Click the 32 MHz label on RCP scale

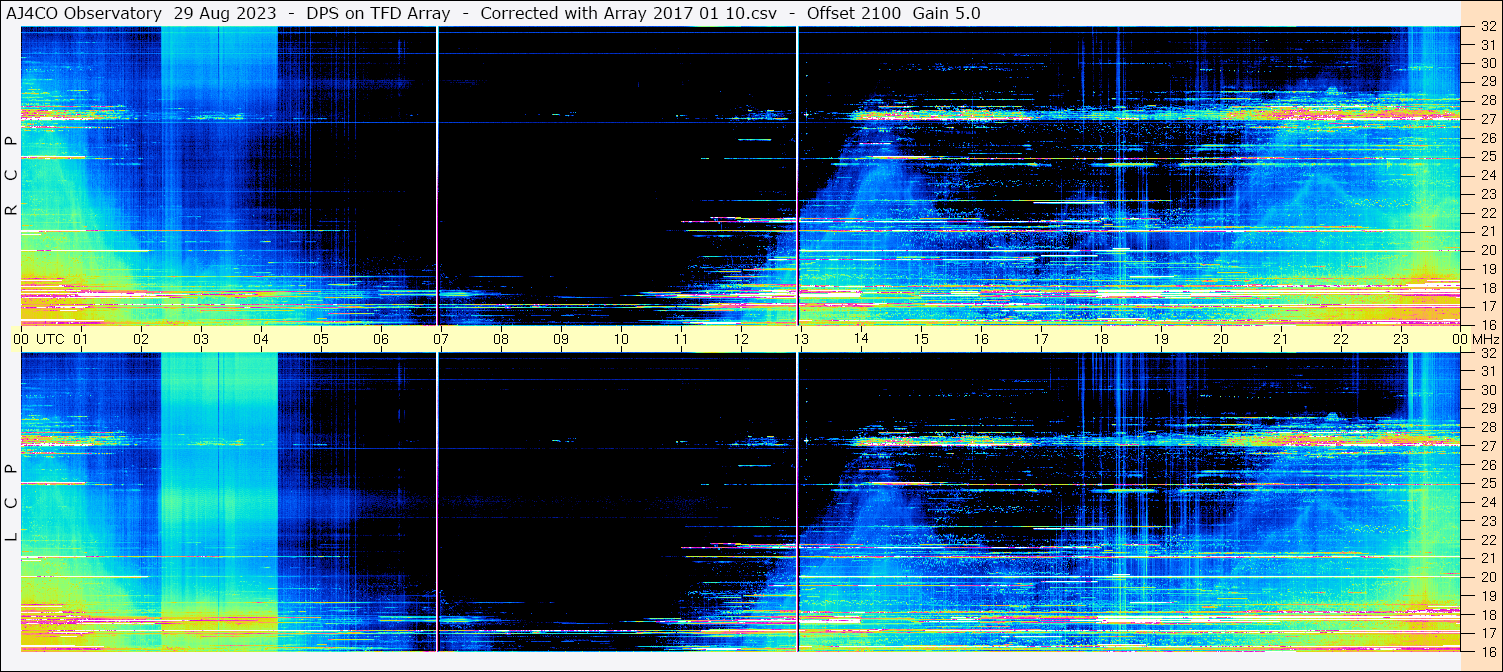(1486, 27)
